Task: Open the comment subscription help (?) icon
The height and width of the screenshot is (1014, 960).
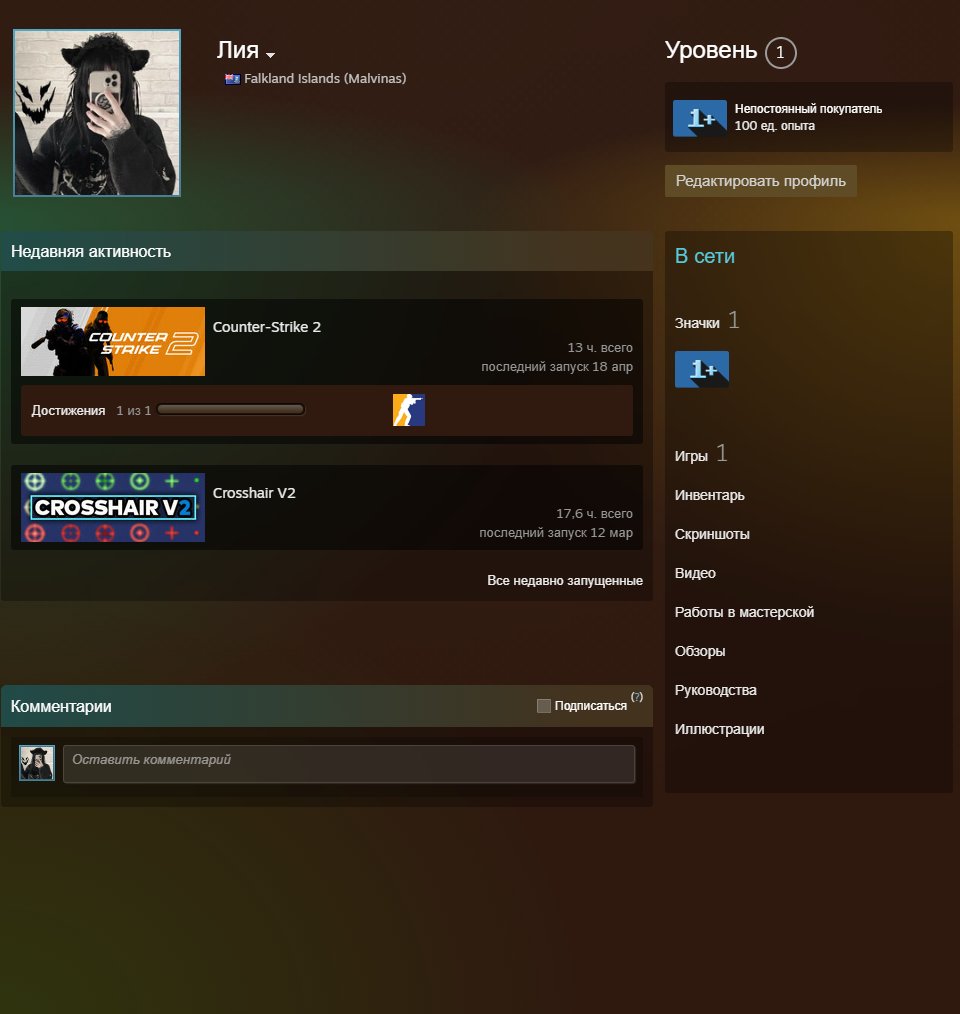Action: pyautogui.click(x=637, y=696)
